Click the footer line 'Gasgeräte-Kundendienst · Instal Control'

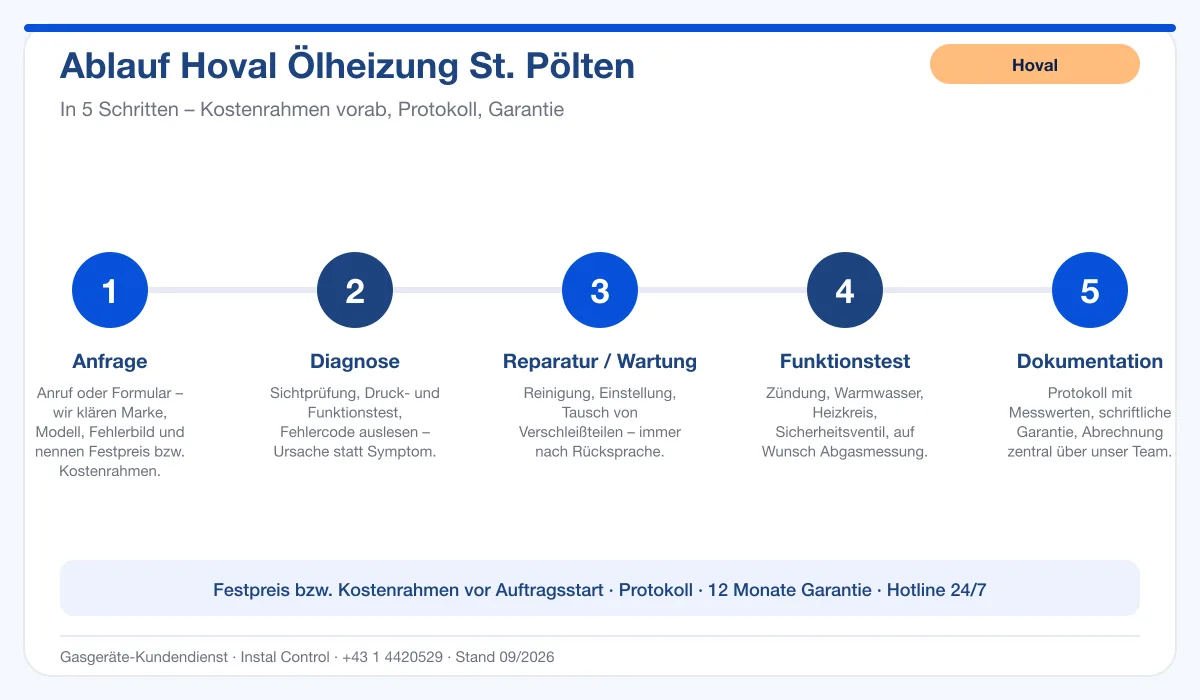tap(307, 657)
